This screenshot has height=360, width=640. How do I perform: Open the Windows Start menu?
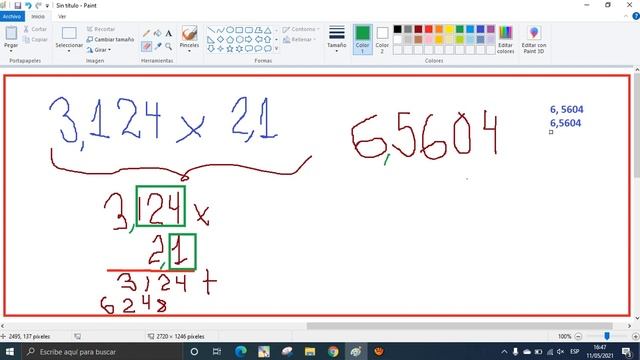pos(9,351)
